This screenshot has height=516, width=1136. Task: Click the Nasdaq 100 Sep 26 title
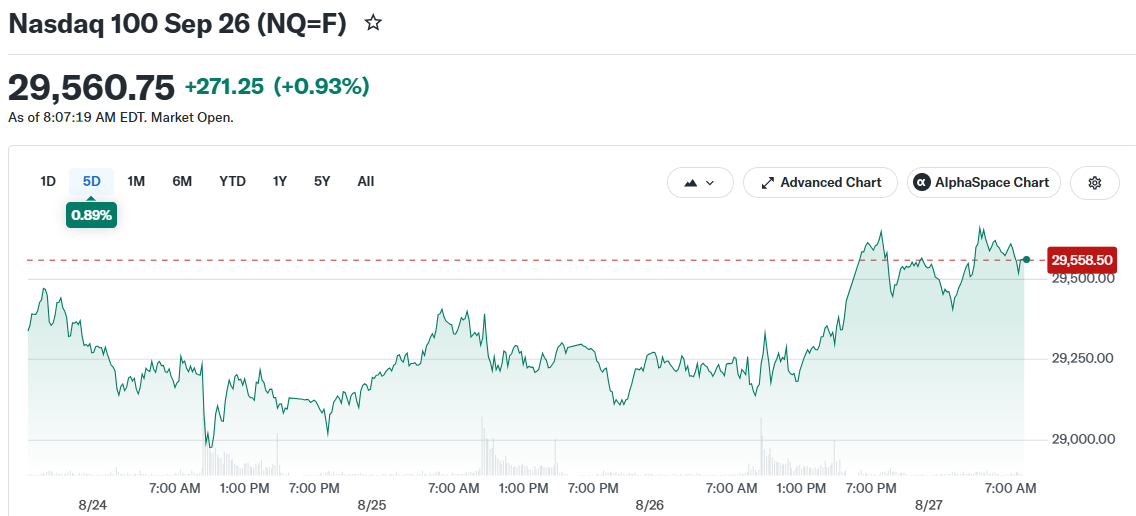pyautogui.click(x=178, y=24)
